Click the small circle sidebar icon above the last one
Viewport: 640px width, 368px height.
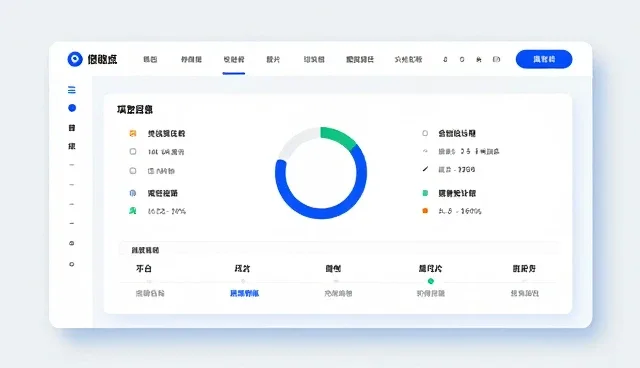71,243
